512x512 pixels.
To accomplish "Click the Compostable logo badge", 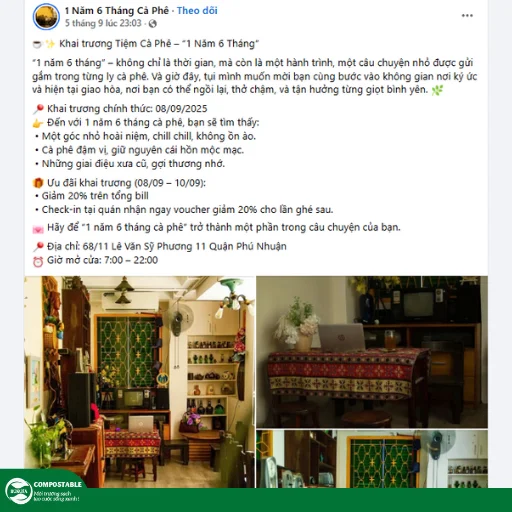I will pos(42,491).
